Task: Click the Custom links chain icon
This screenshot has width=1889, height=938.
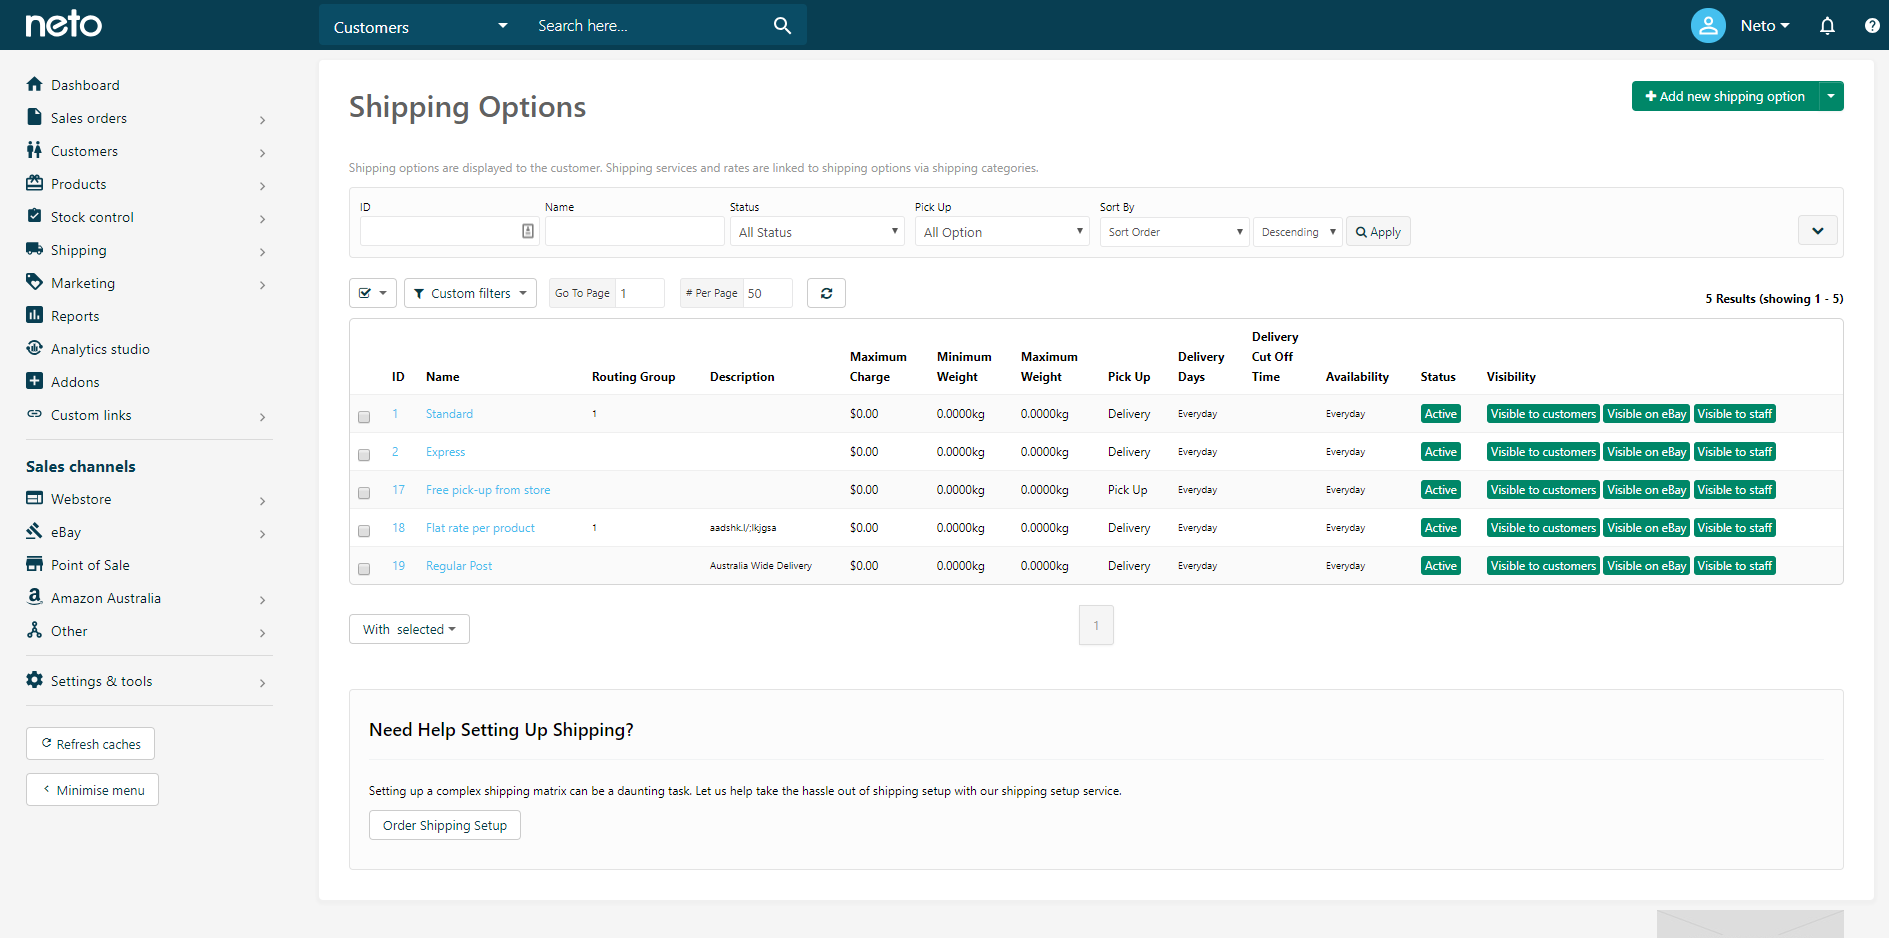Action: pyautogui.click(x=35, y=414)
